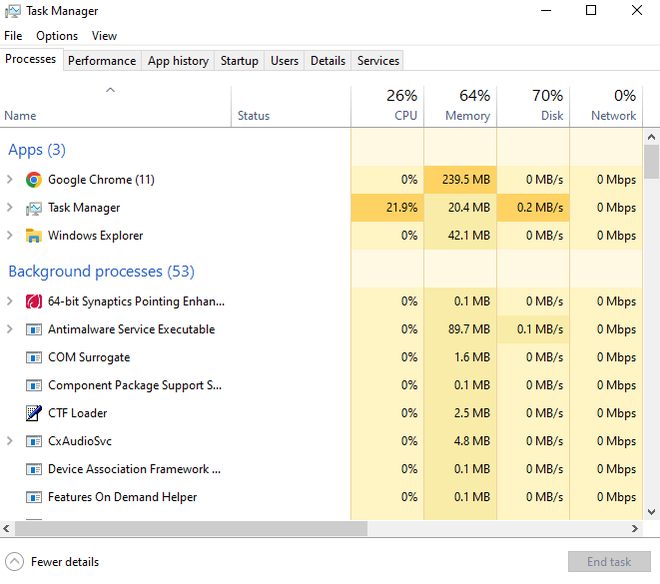Open the Options menu
The width and height of the screenshot is (660, 584).
pyautogui.click(x=57, y=36)
